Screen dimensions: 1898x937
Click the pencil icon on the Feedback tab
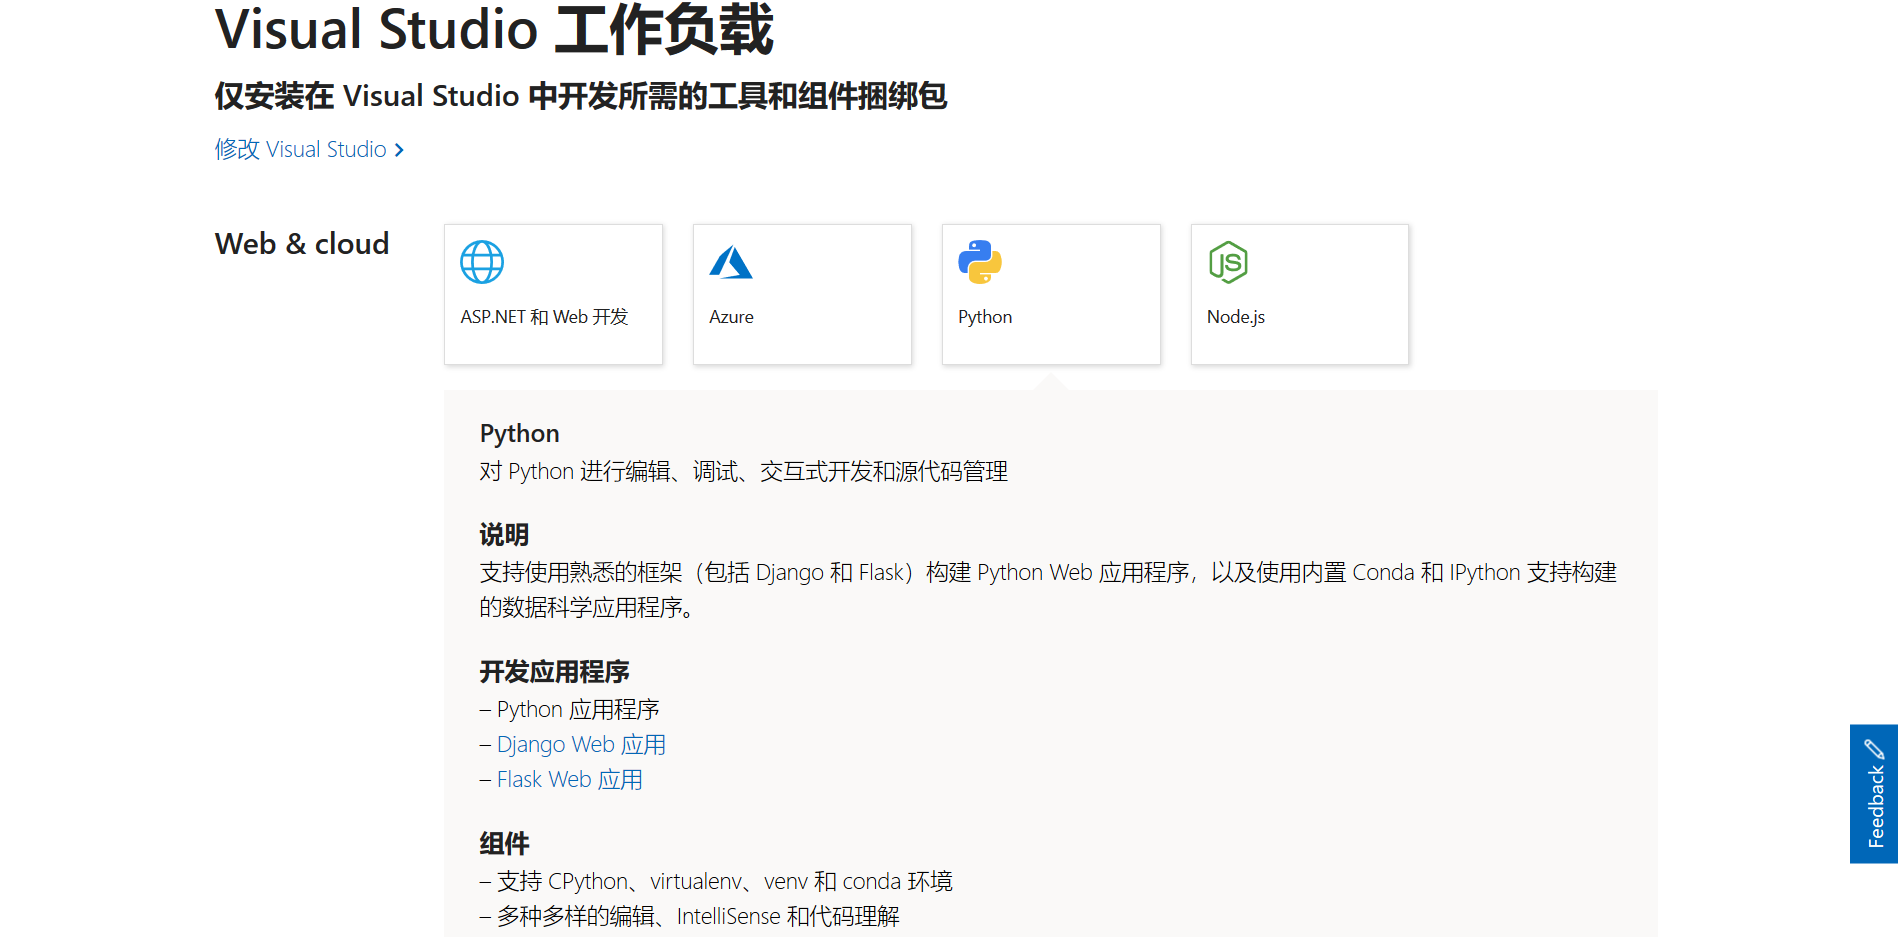point(1874,749)
